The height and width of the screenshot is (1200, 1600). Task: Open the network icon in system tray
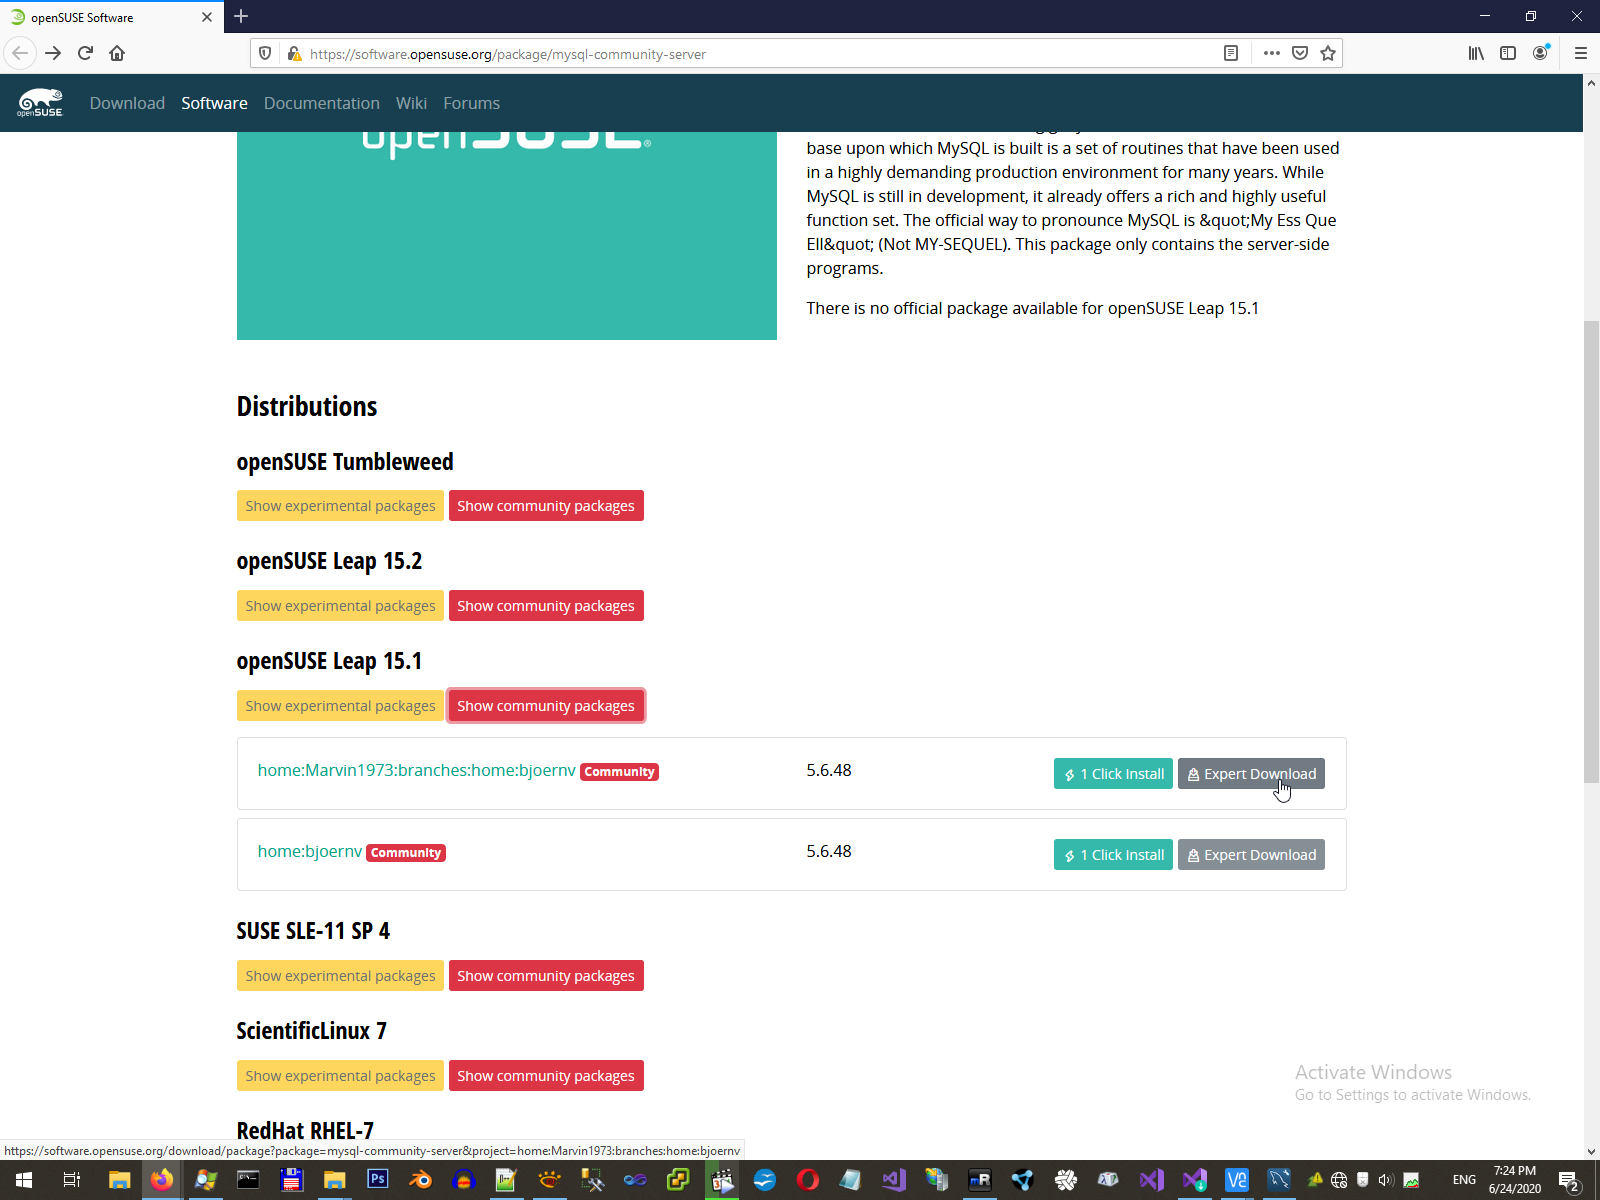coord(1339,1180)
